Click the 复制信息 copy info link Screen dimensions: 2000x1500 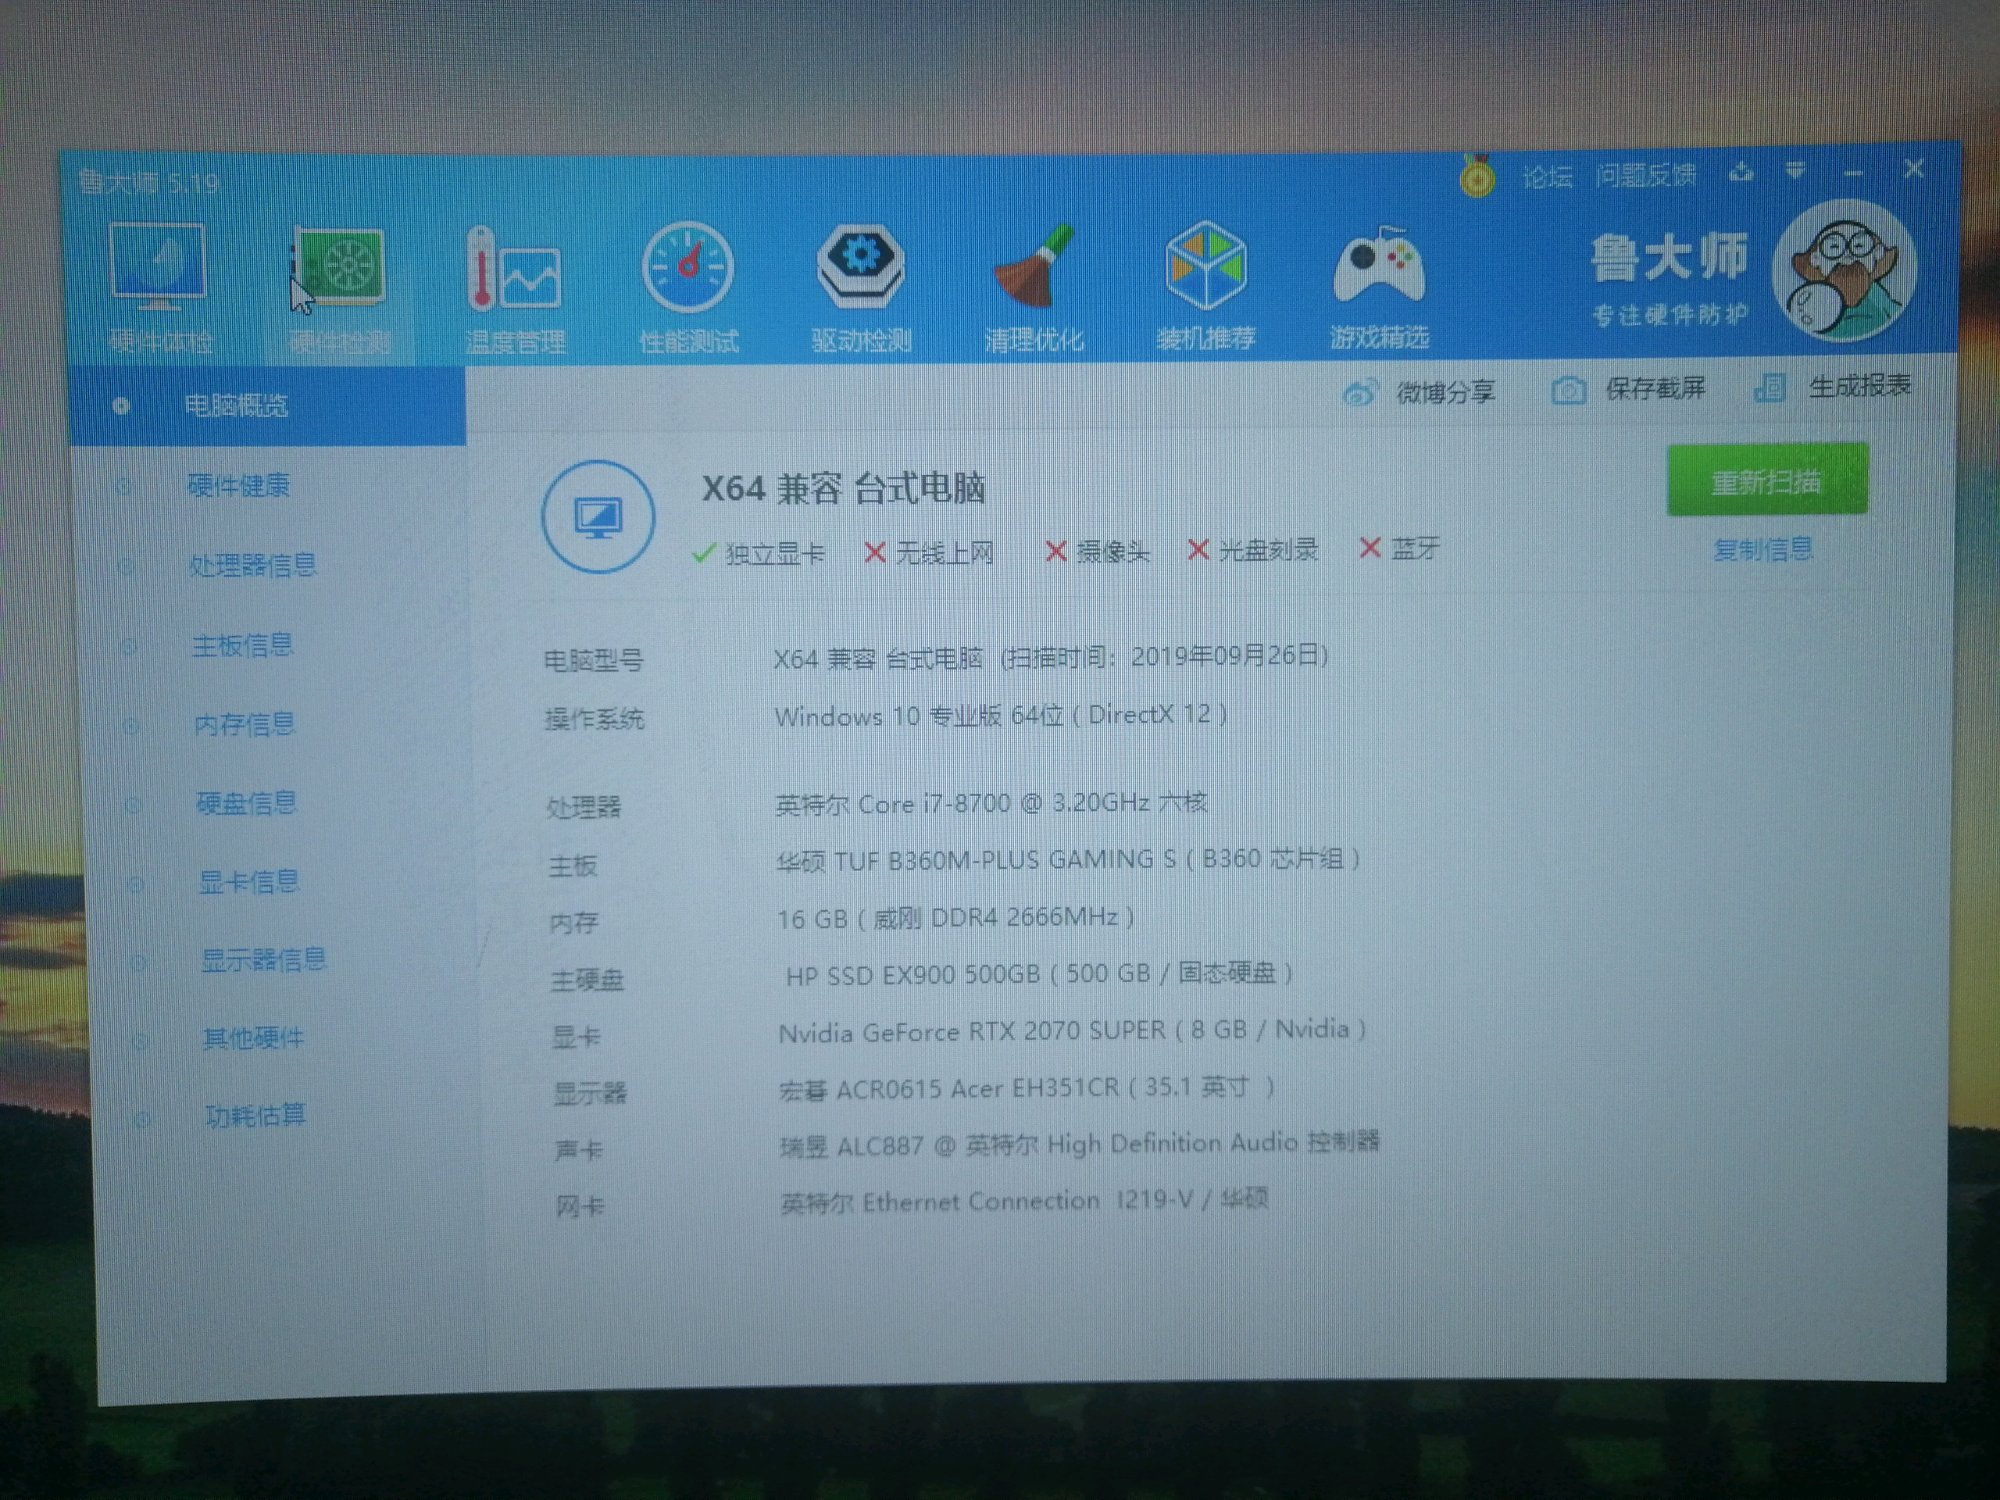tap(1762, 549)
